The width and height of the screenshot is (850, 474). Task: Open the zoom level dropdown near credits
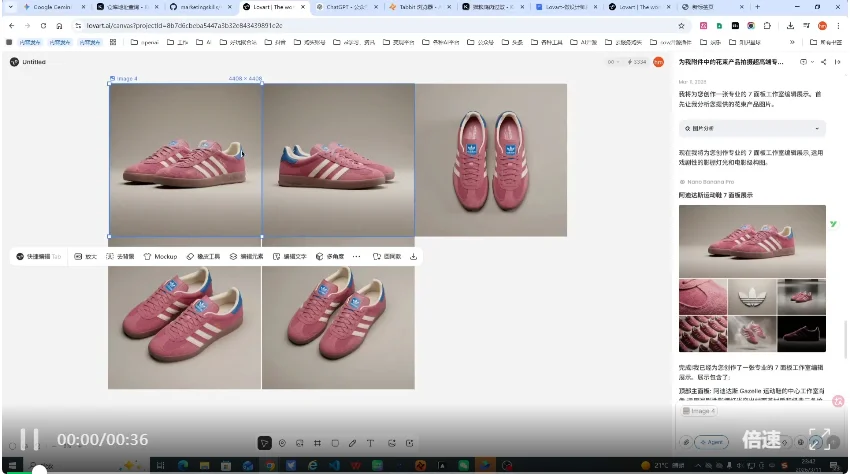(x=612, y=62)
